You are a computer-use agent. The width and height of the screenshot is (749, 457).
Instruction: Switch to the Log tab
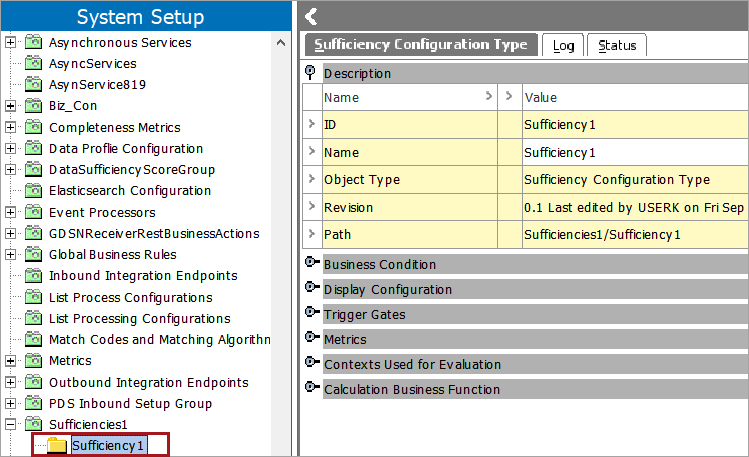[563, 45]
